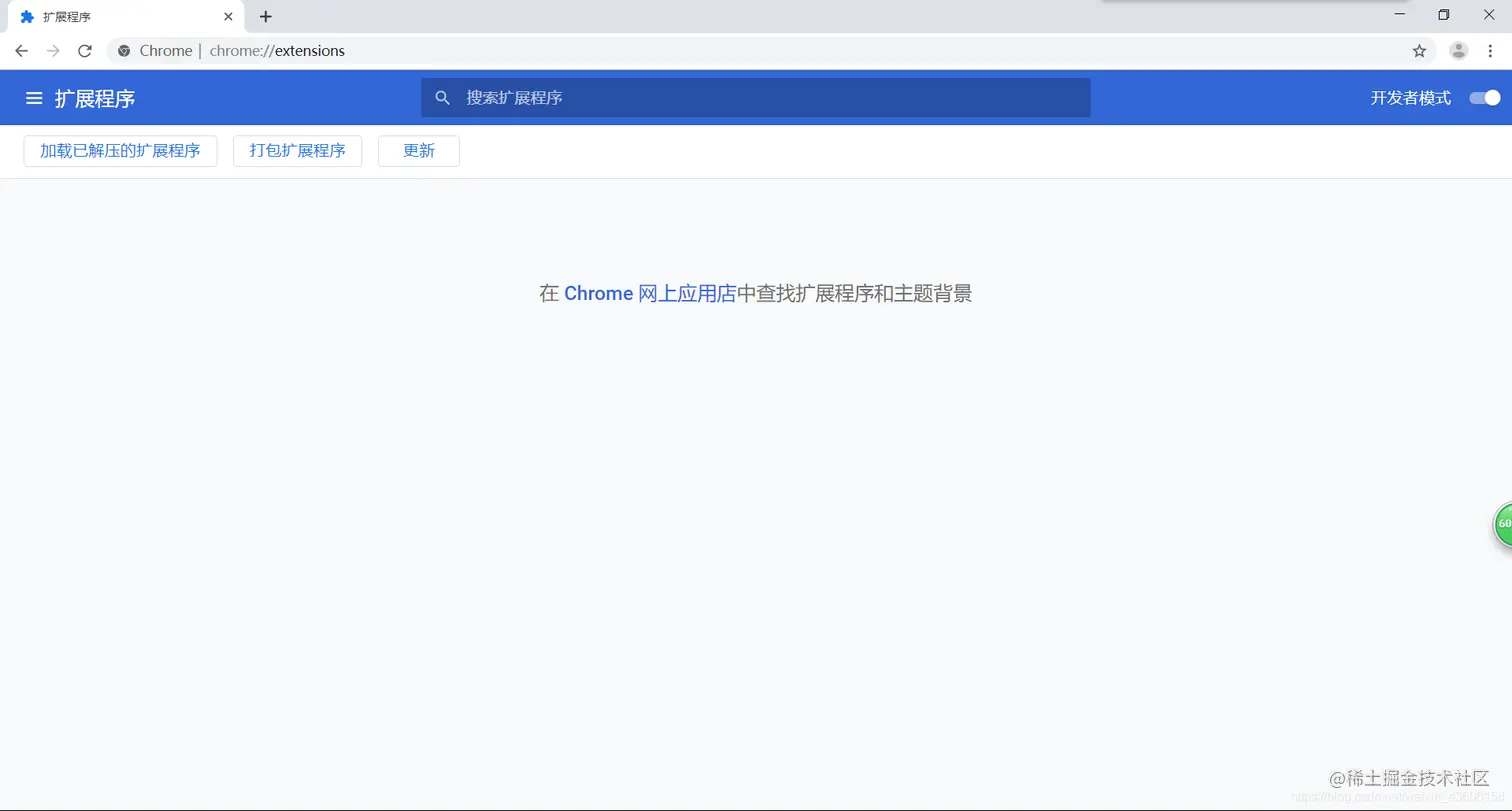The image size is (1512, 811).
Task: Open the extensions page hamburger menu
Action: 33,97
